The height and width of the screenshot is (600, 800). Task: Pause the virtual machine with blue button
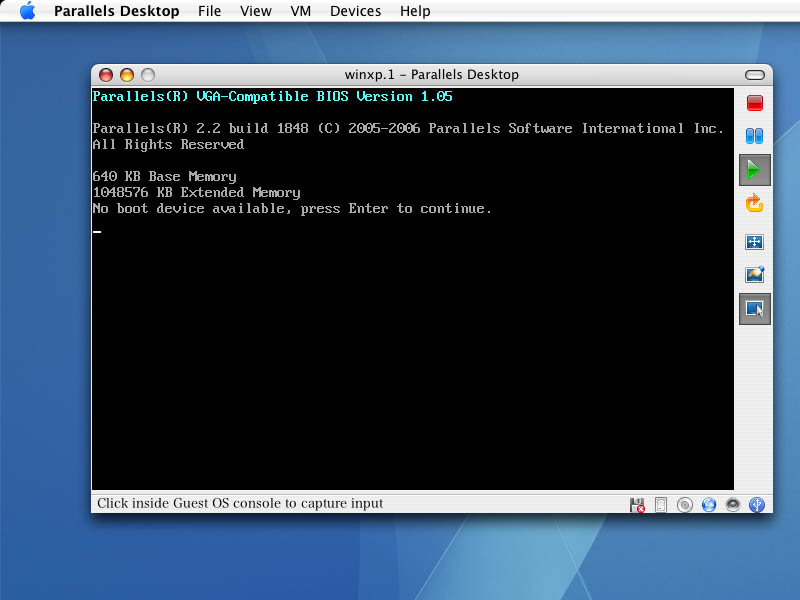(x=755, y=136)
